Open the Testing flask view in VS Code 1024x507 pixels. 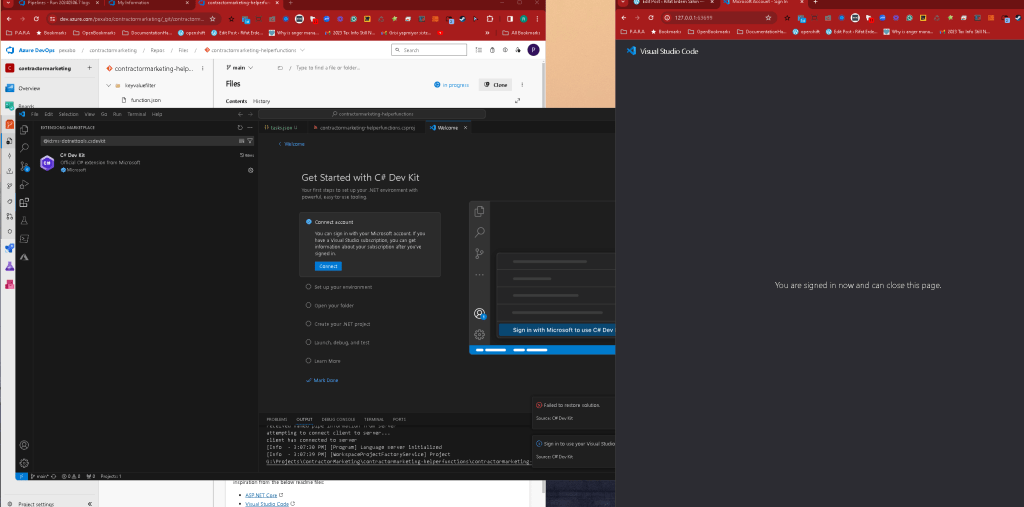coord(24,221)
